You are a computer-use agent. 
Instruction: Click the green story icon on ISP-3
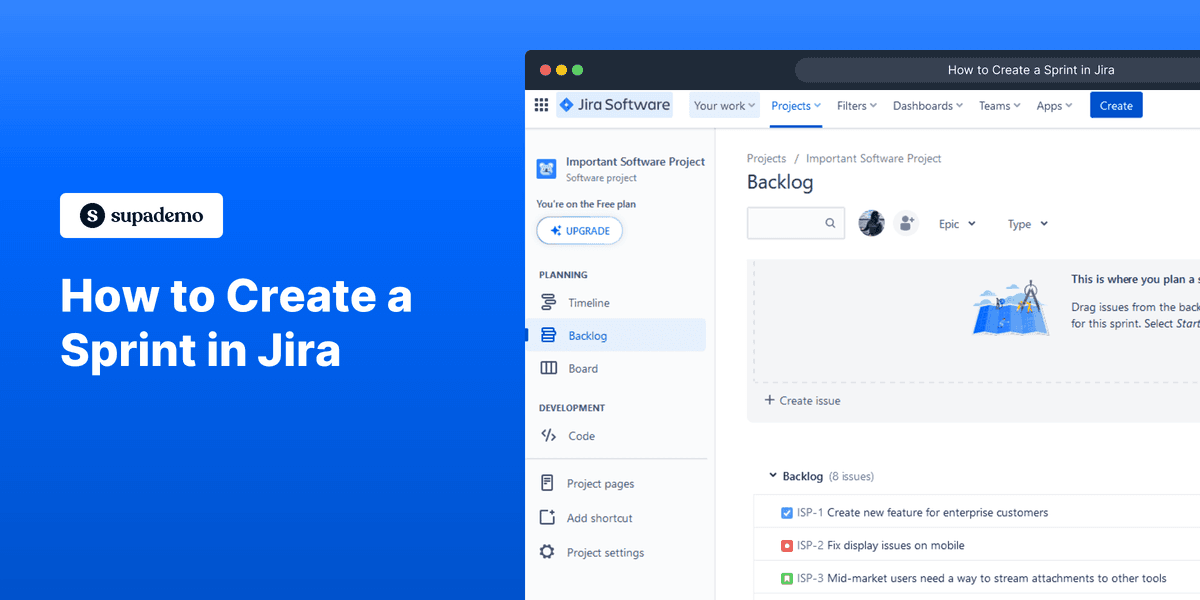(x=786, y=578)
